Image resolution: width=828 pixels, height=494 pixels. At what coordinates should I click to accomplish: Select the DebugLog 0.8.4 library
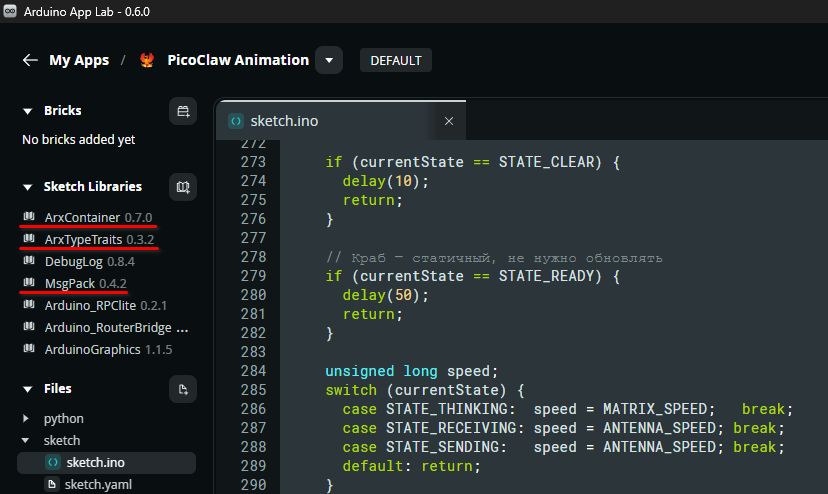pos(90,262)
